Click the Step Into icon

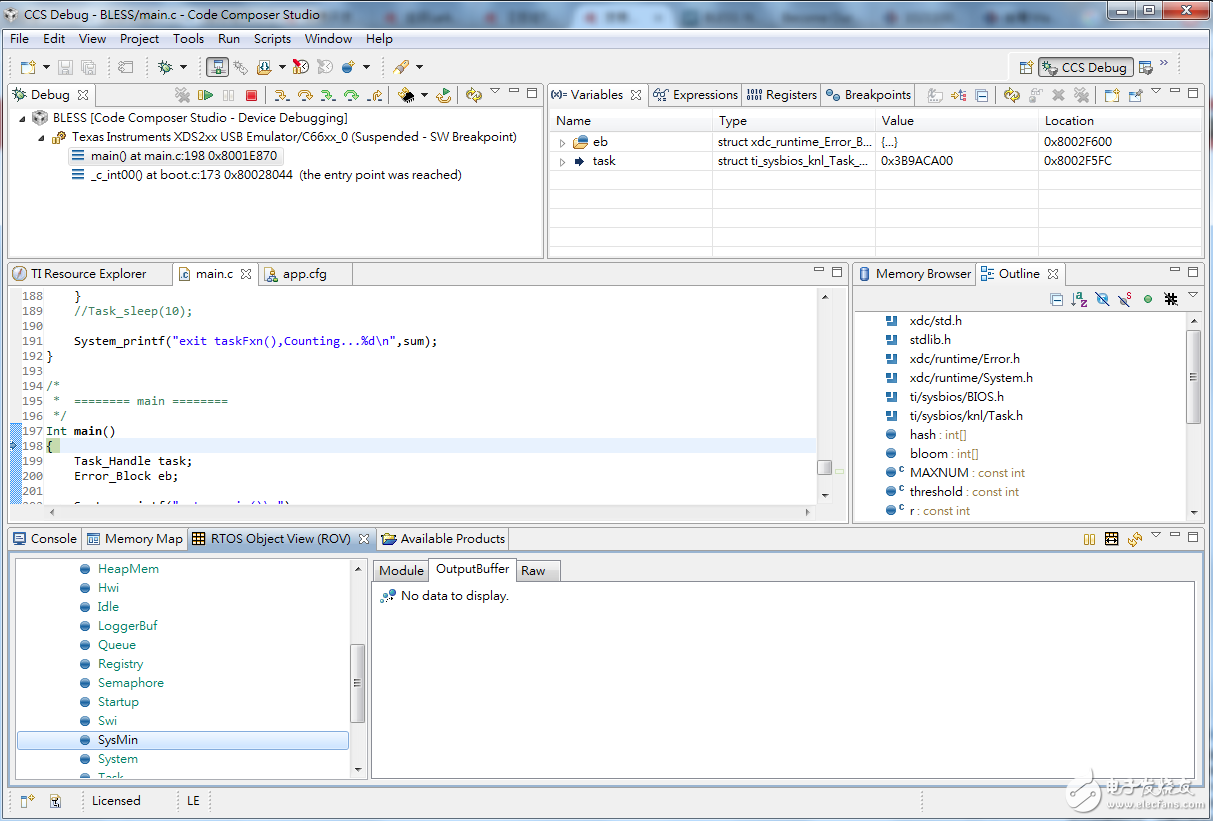(283, 95)
